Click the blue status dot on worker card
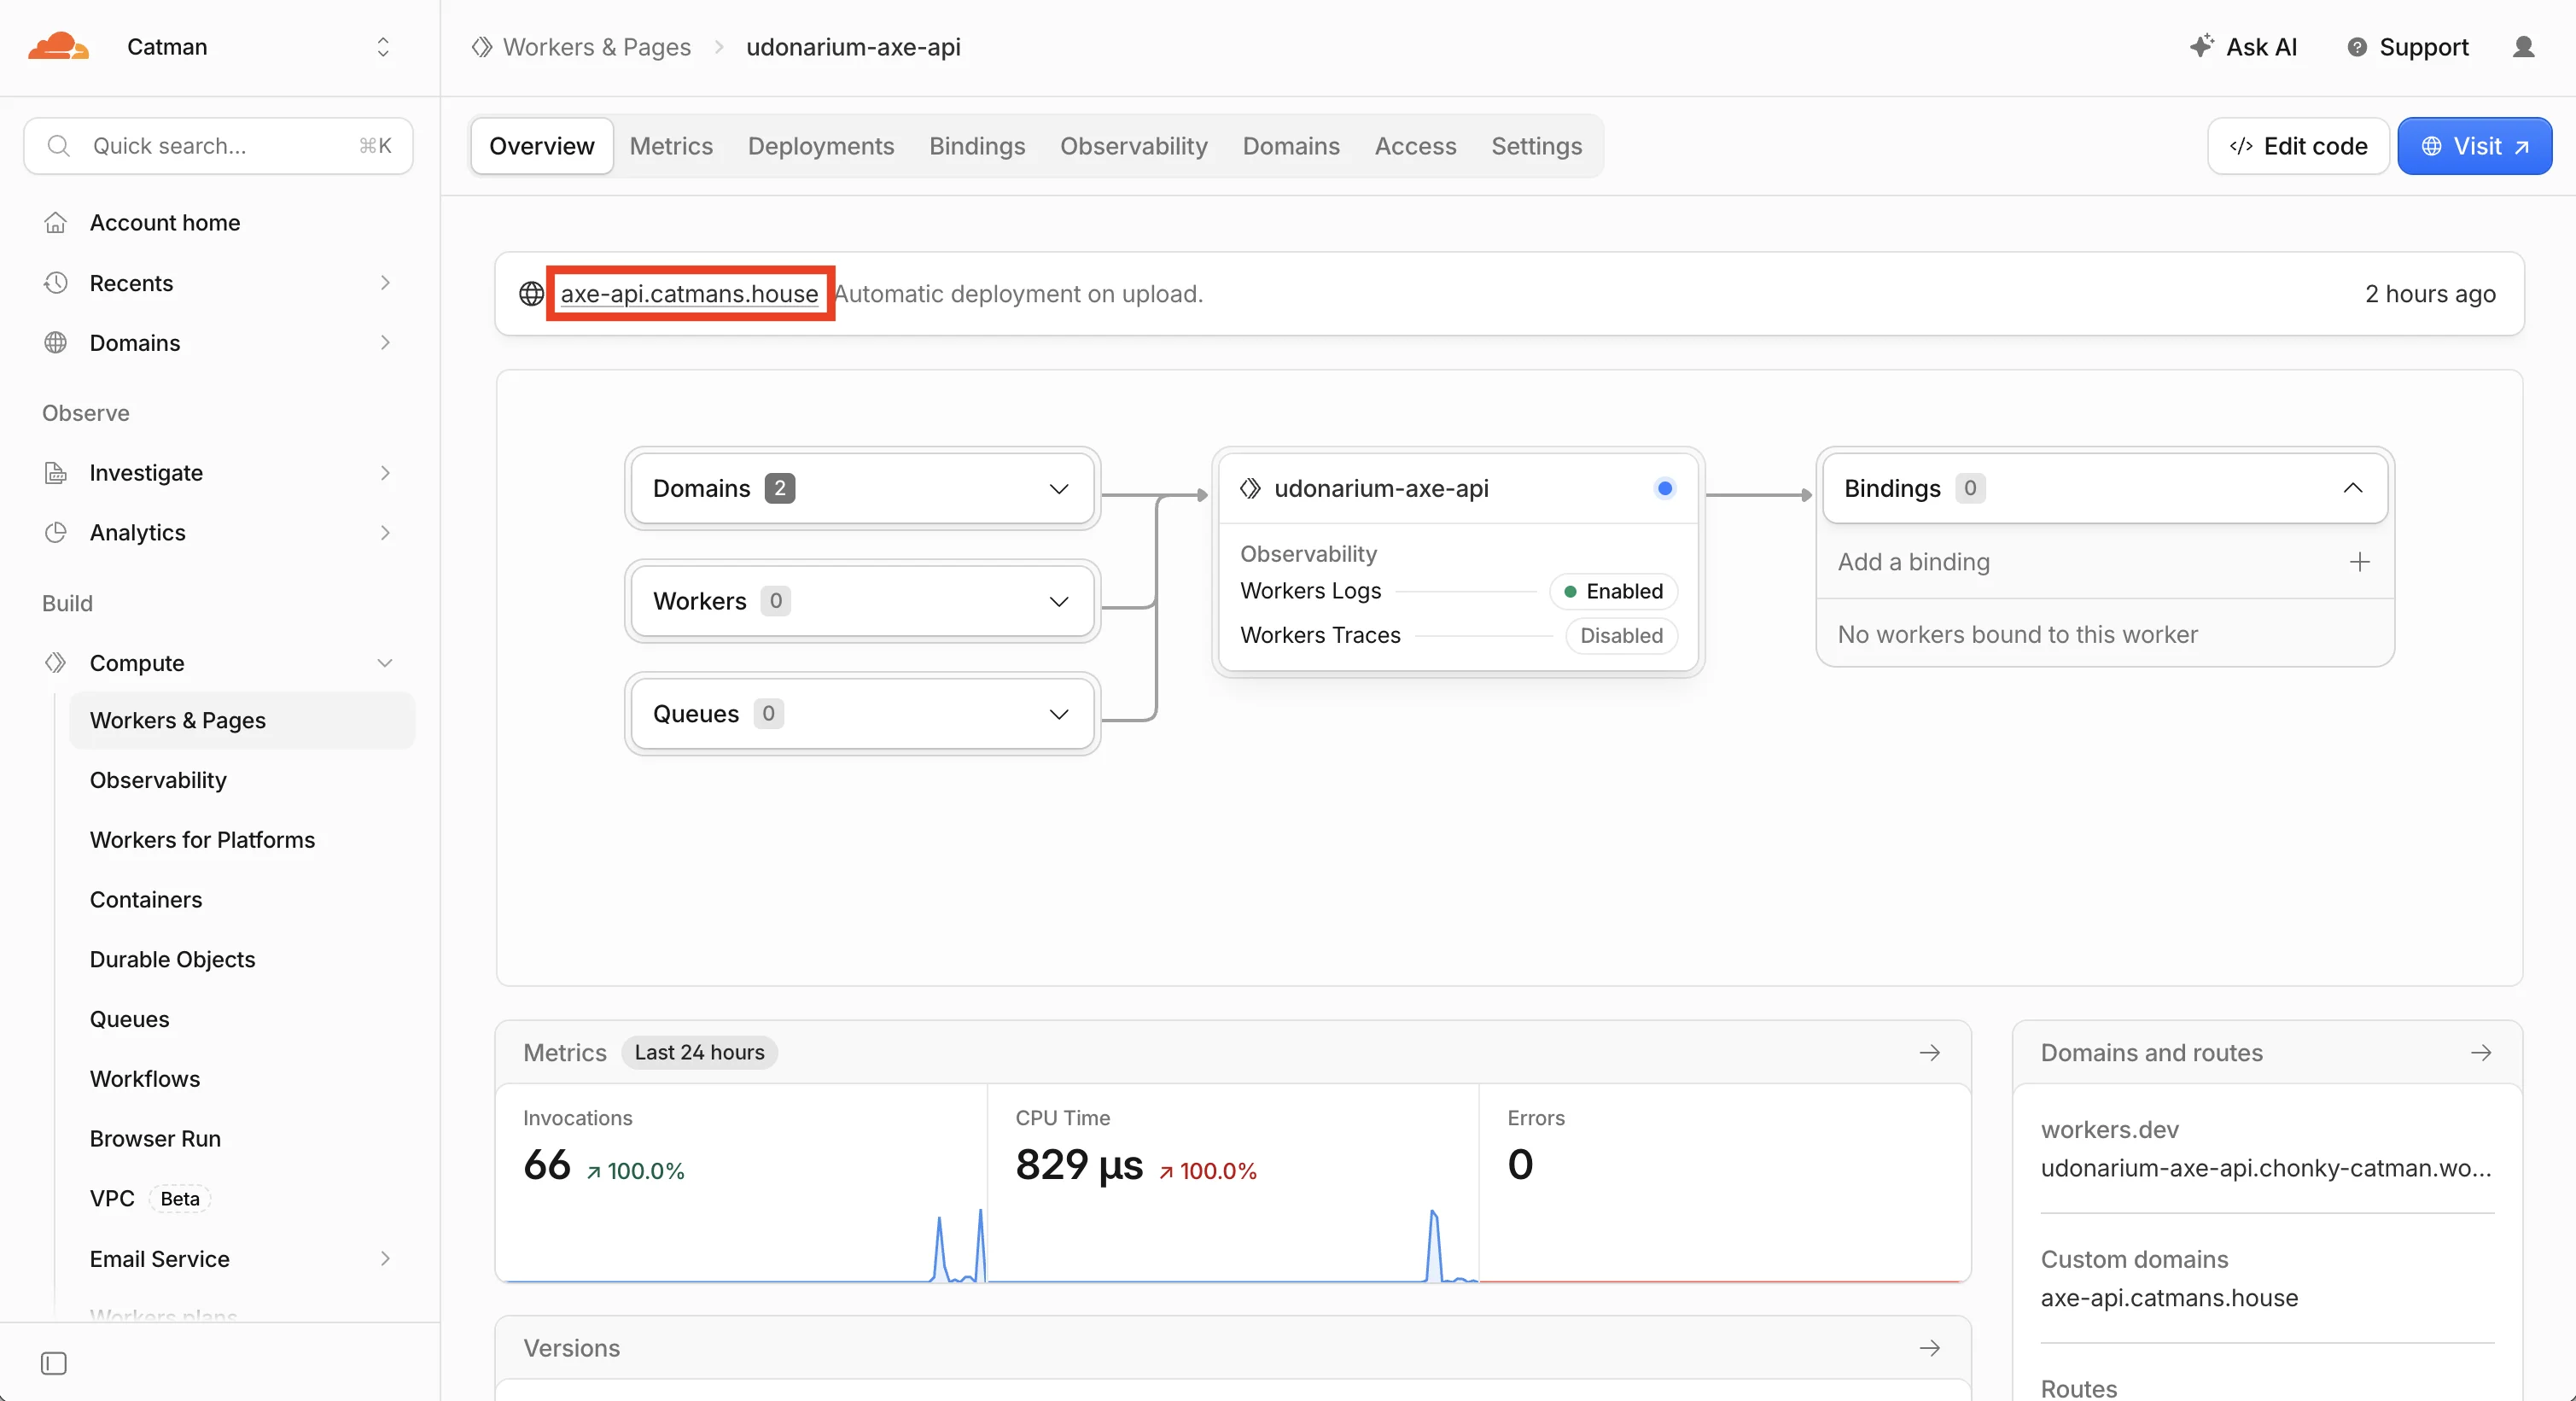2576x1401 pixels. pyautogui.click(x=1665, y=489)
